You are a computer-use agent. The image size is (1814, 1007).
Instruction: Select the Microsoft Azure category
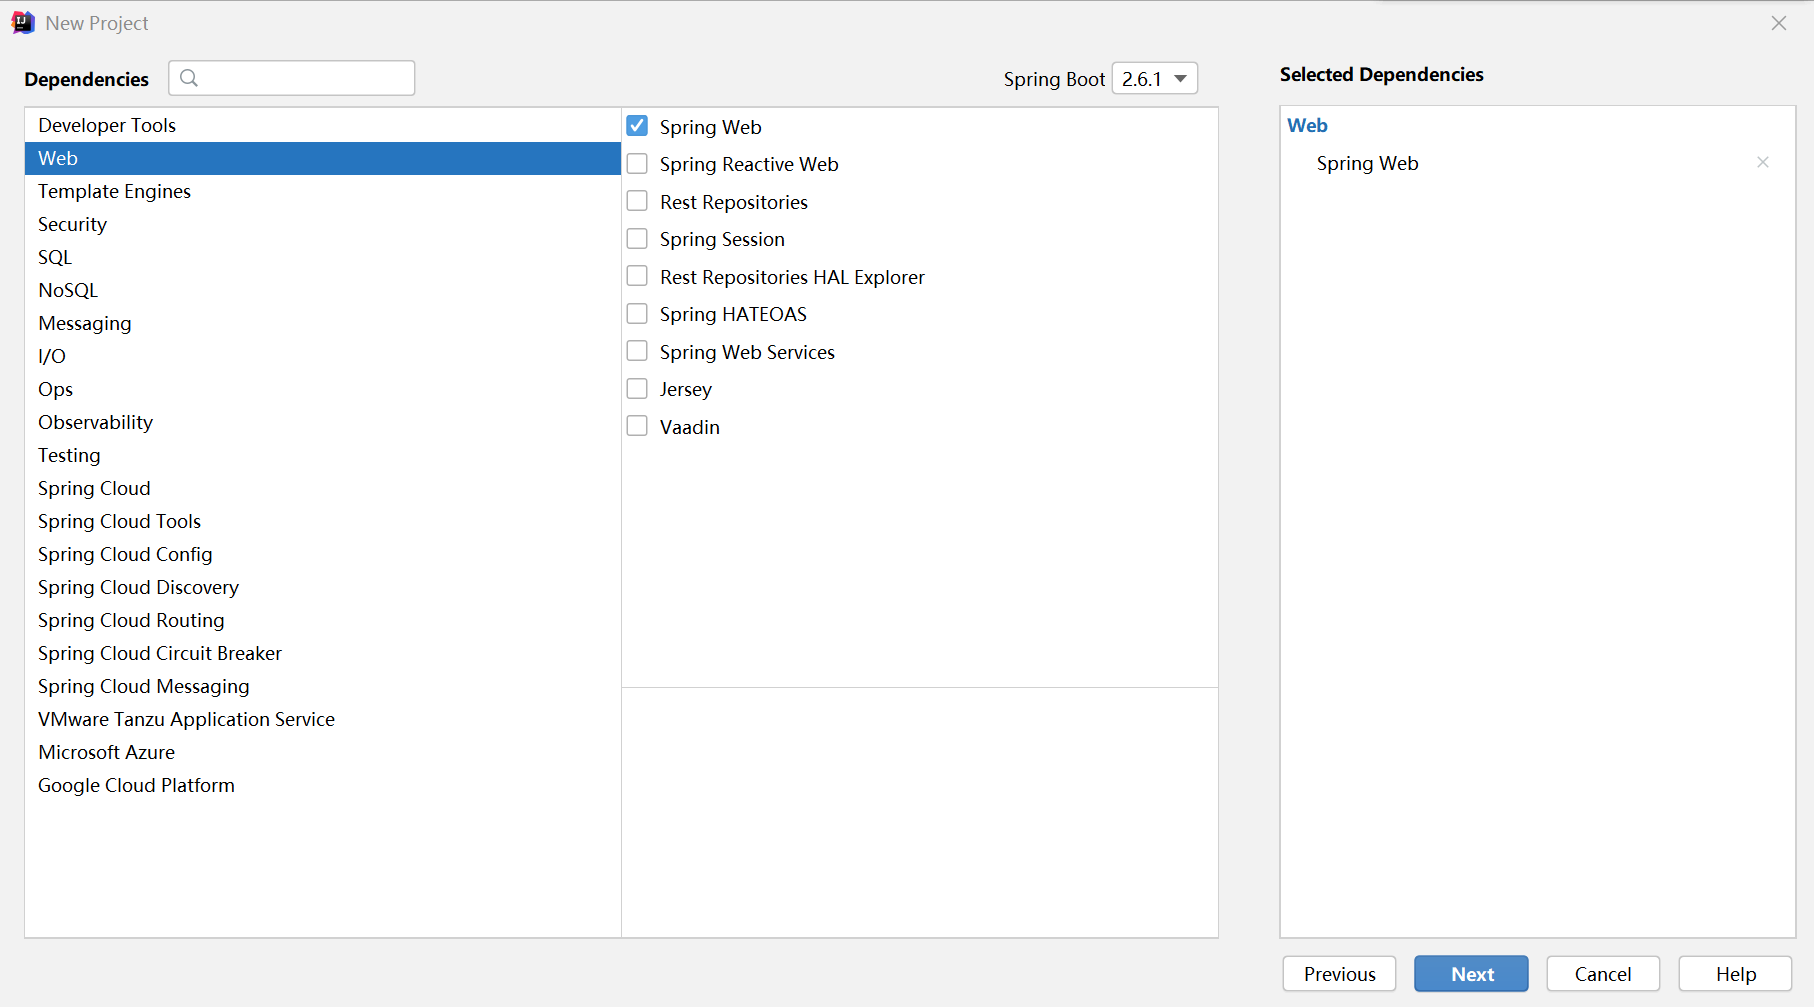click(322, 752)
